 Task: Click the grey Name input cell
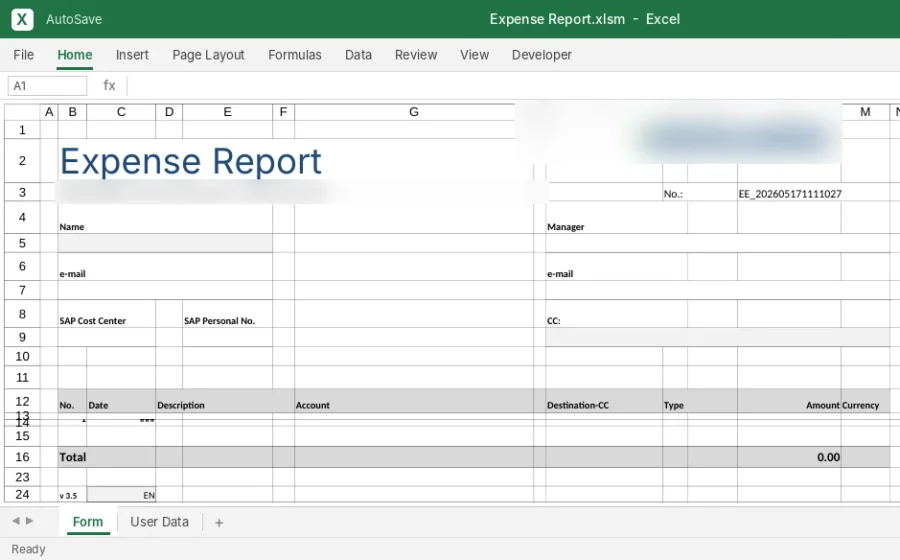(x=165, y=243)
